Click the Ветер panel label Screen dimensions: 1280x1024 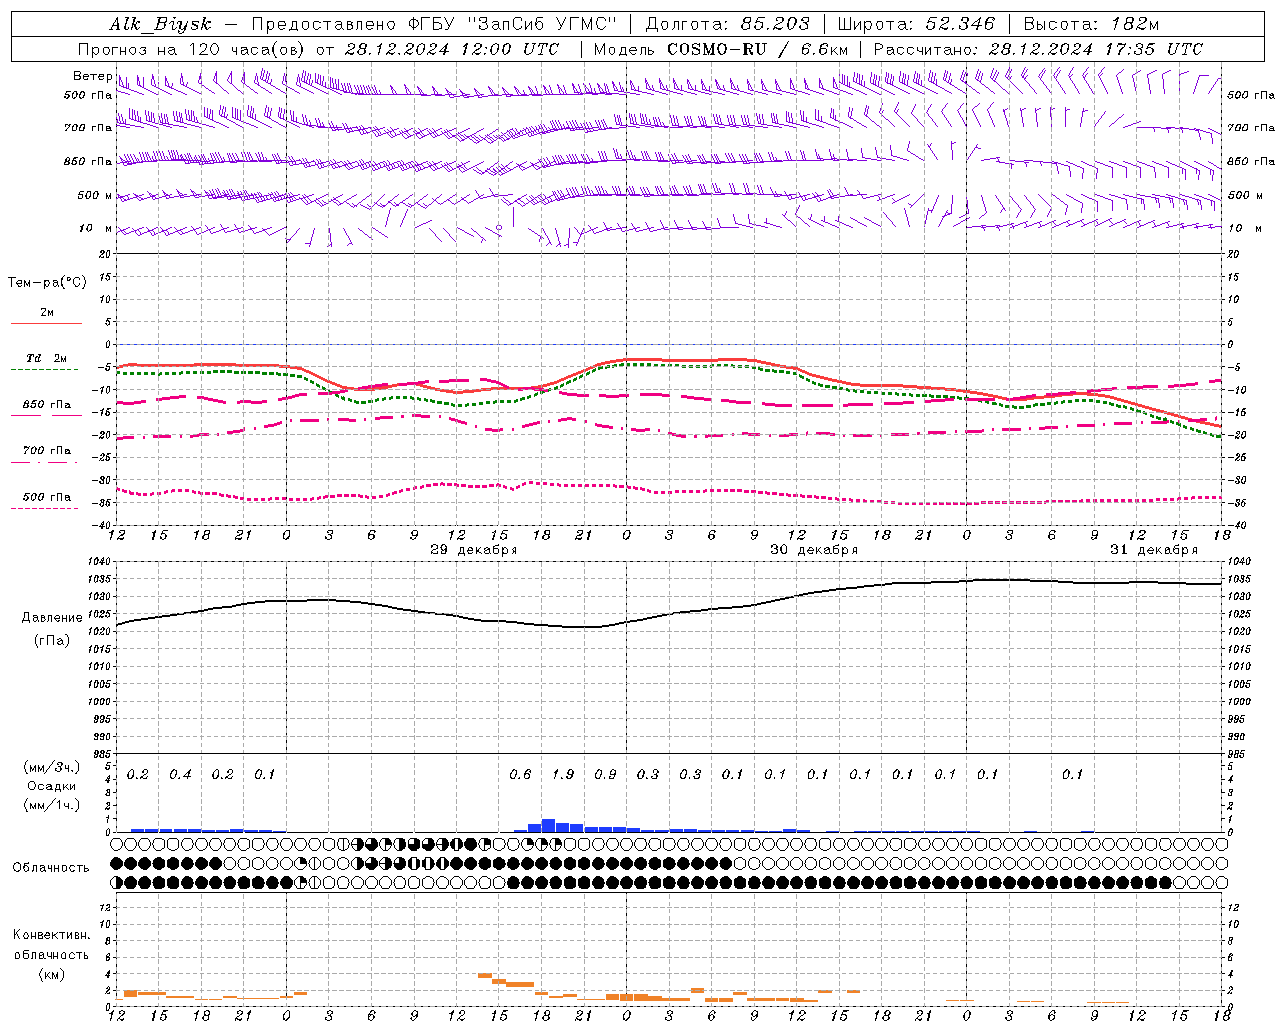pyautogui.click(x=92, y=76)
